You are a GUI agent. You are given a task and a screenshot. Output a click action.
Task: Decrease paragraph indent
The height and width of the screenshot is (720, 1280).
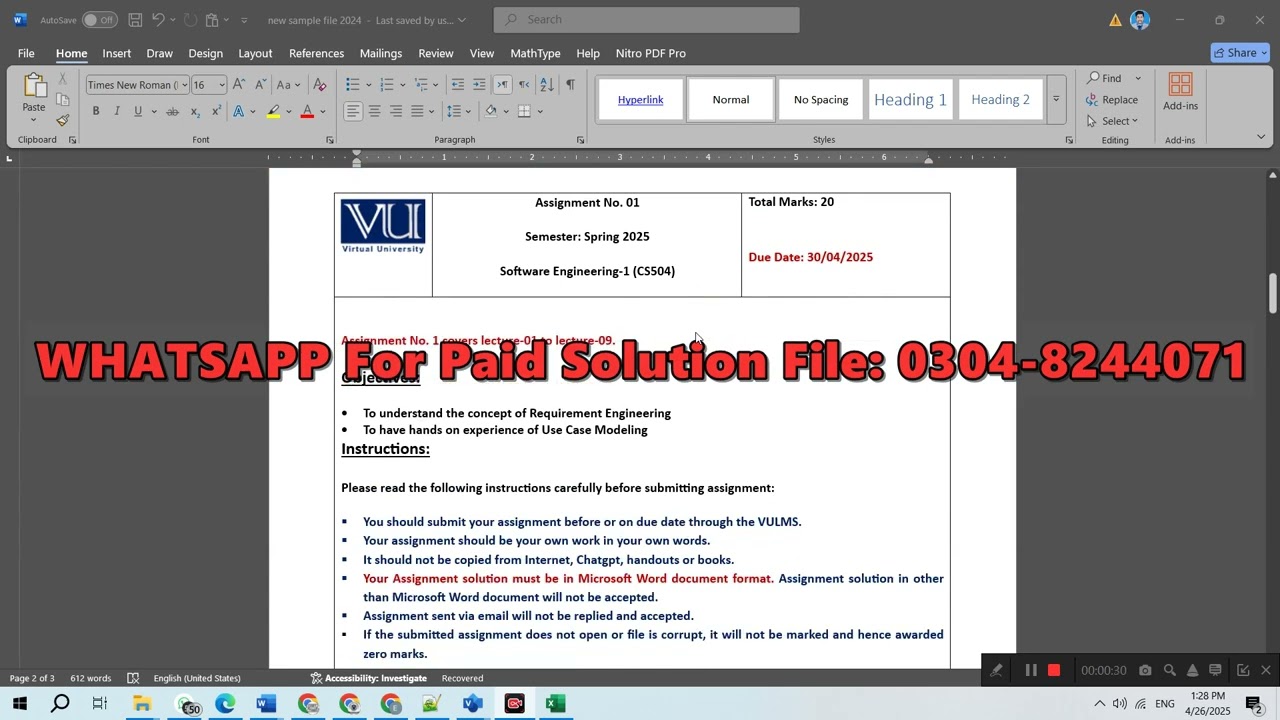[x=457, y=85]
